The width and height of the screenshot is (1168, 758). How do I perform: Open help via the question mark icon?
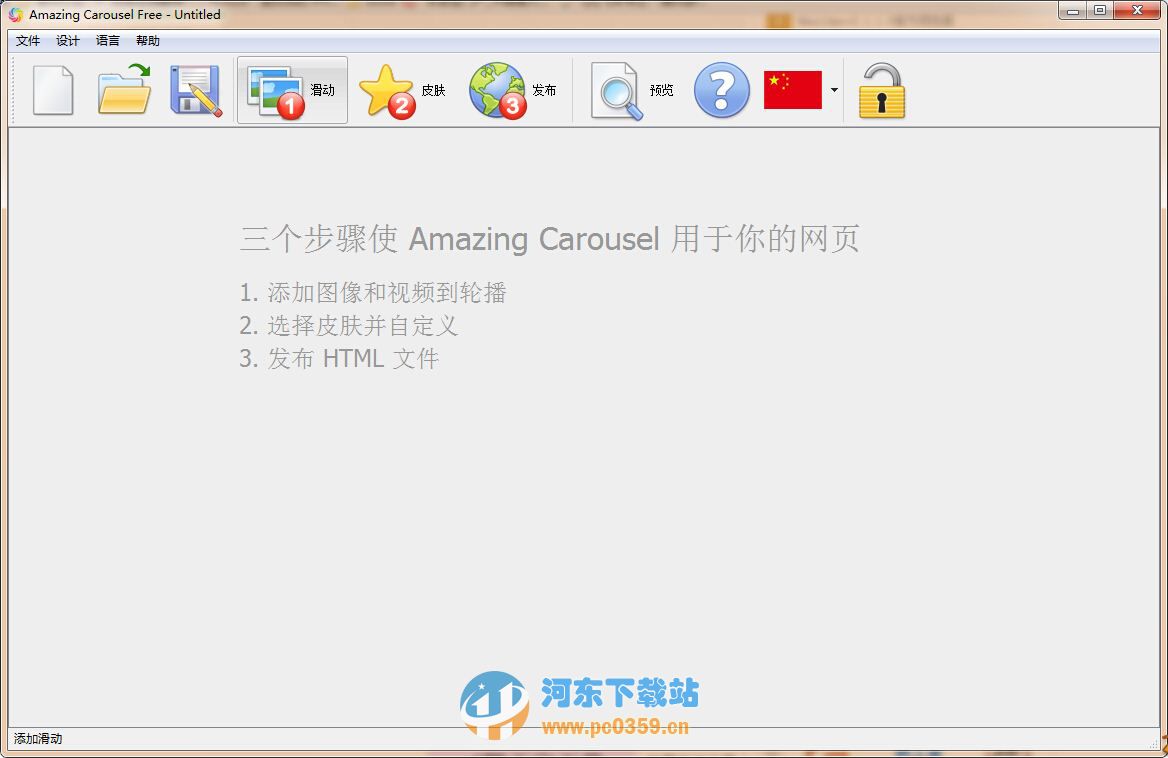click(x=721, y=90)
